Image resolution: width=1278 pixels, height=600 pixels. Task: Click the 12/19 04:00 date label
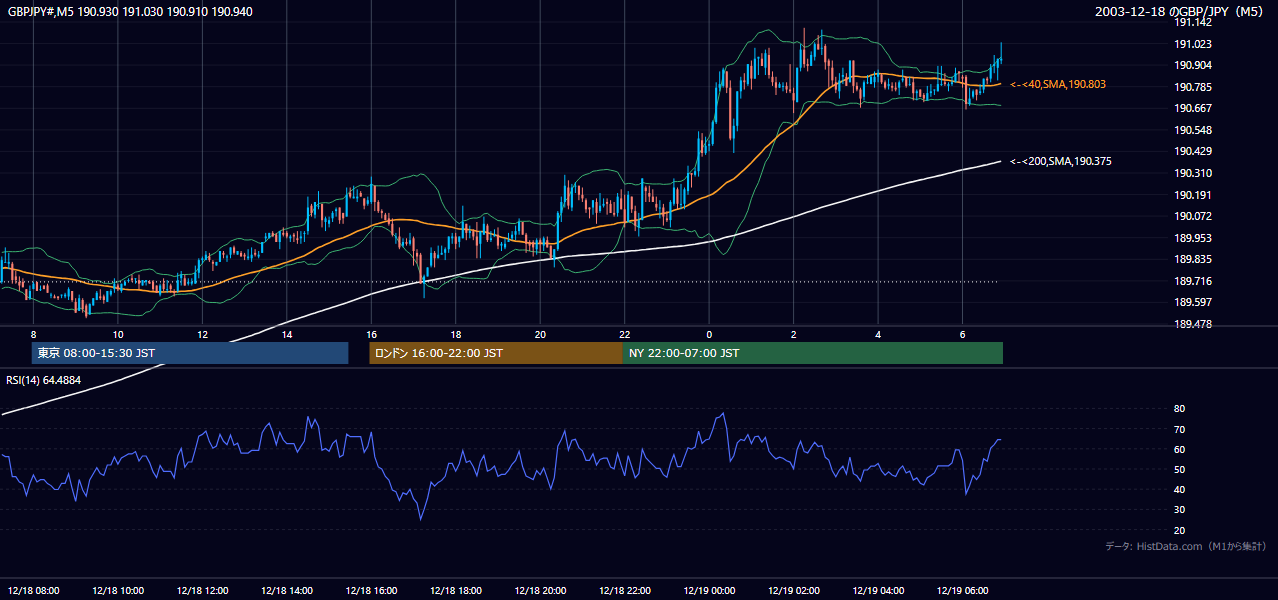[878, 590]
